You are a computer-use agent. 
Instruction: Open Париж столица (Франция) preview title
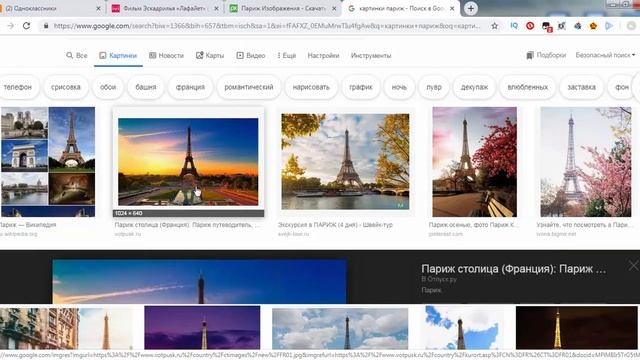point(513,269)
